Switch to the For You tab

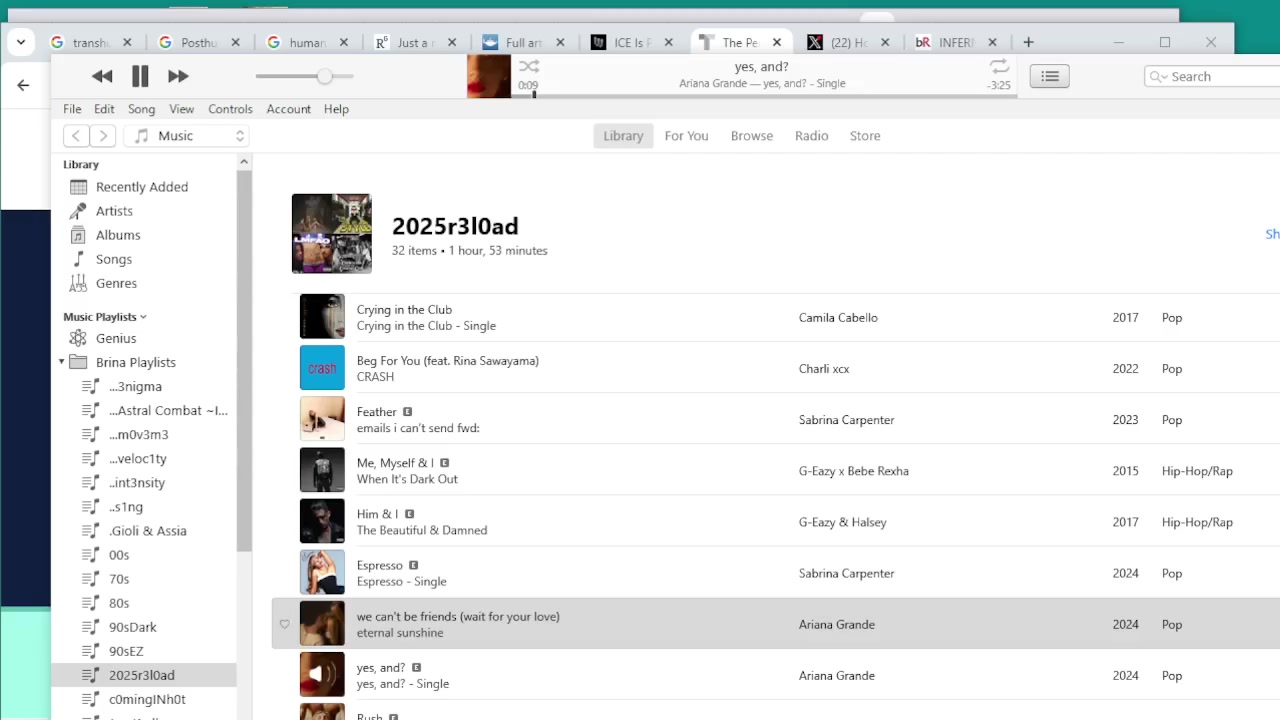tap(686, 136)
